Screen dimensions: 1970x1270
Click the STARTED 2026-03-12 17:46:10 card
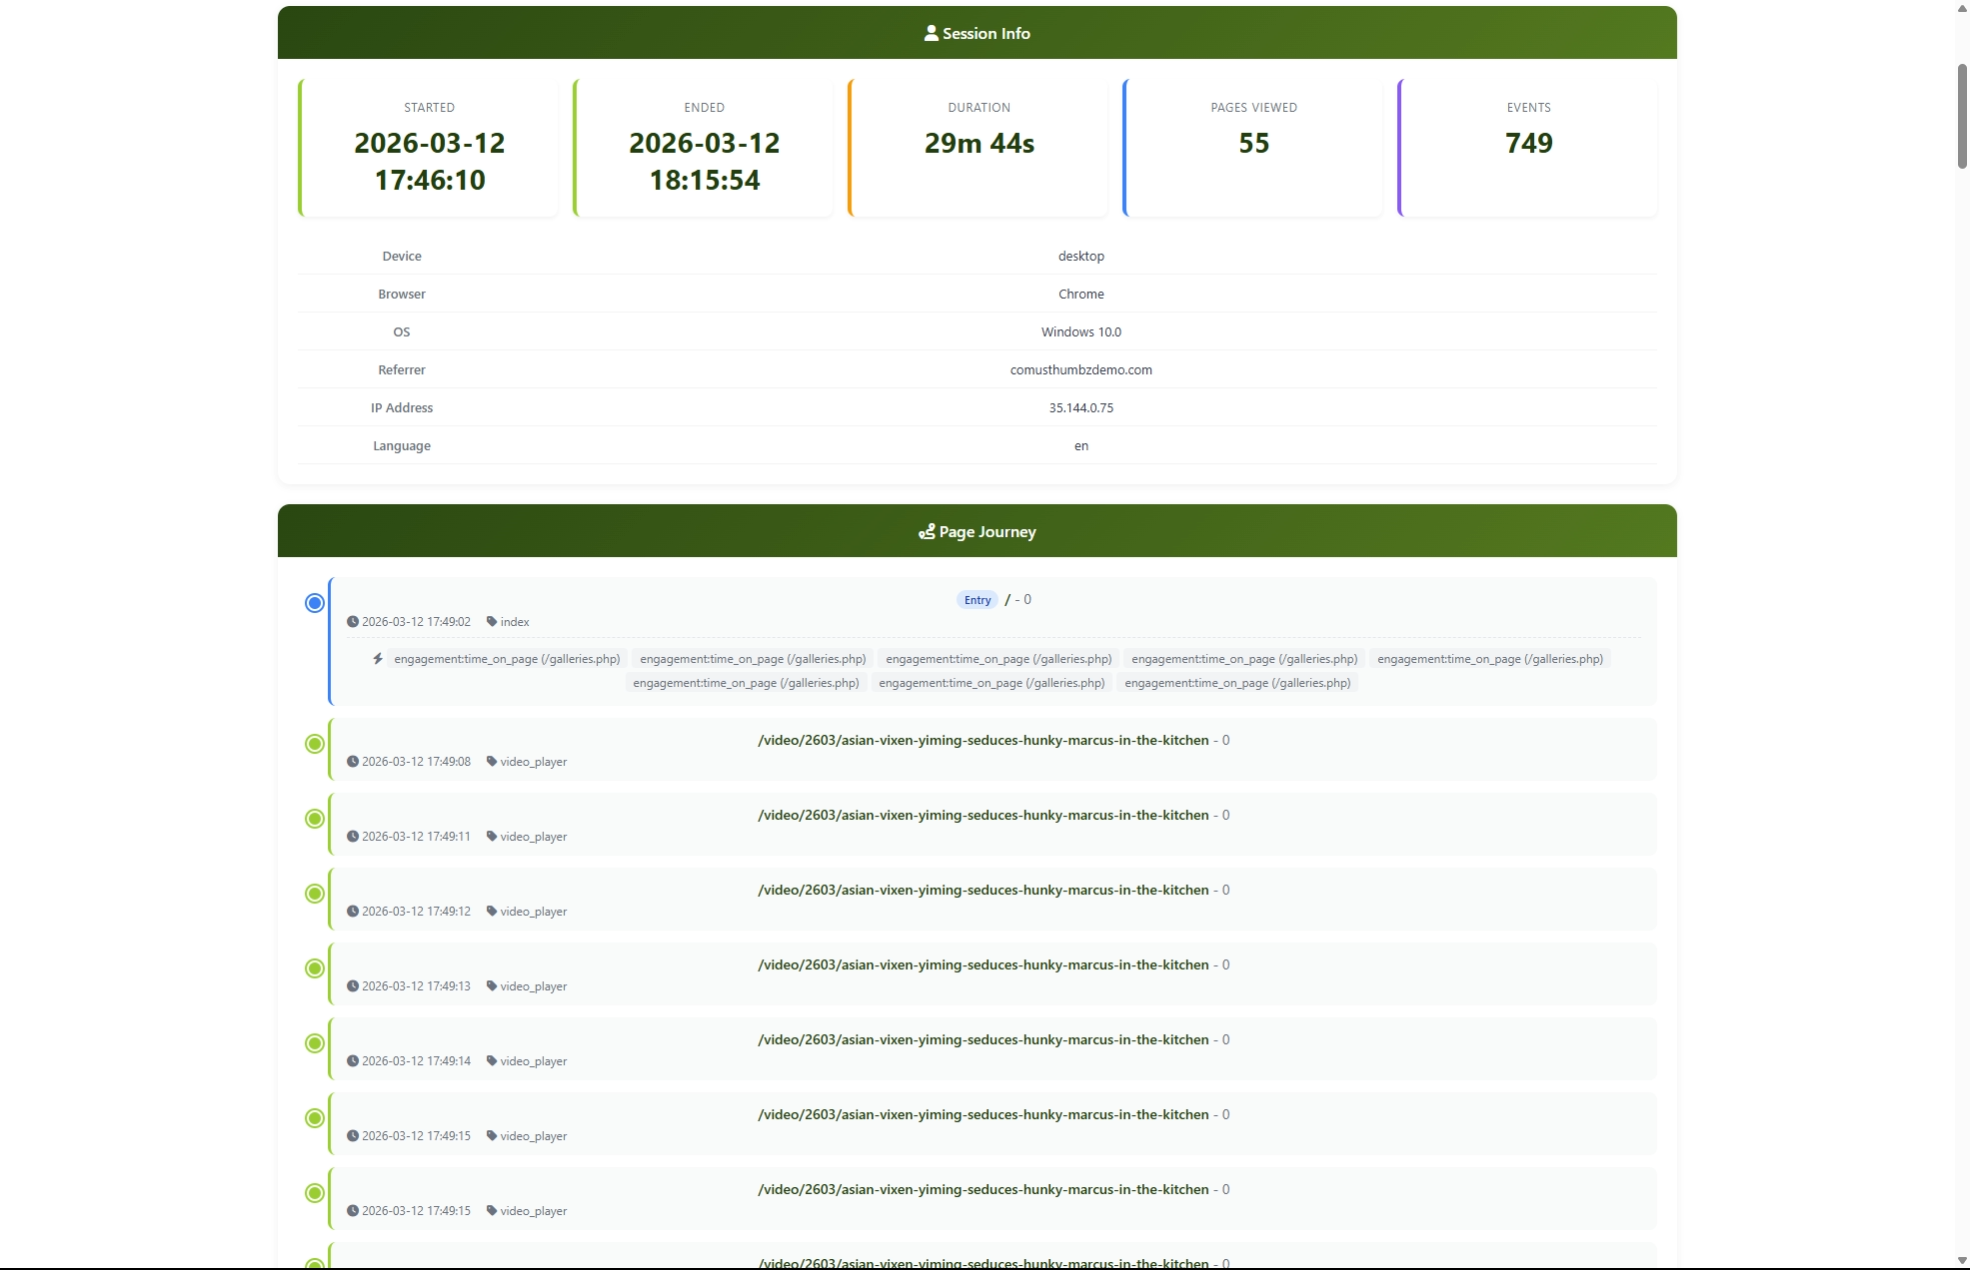(x=428, y=146)
